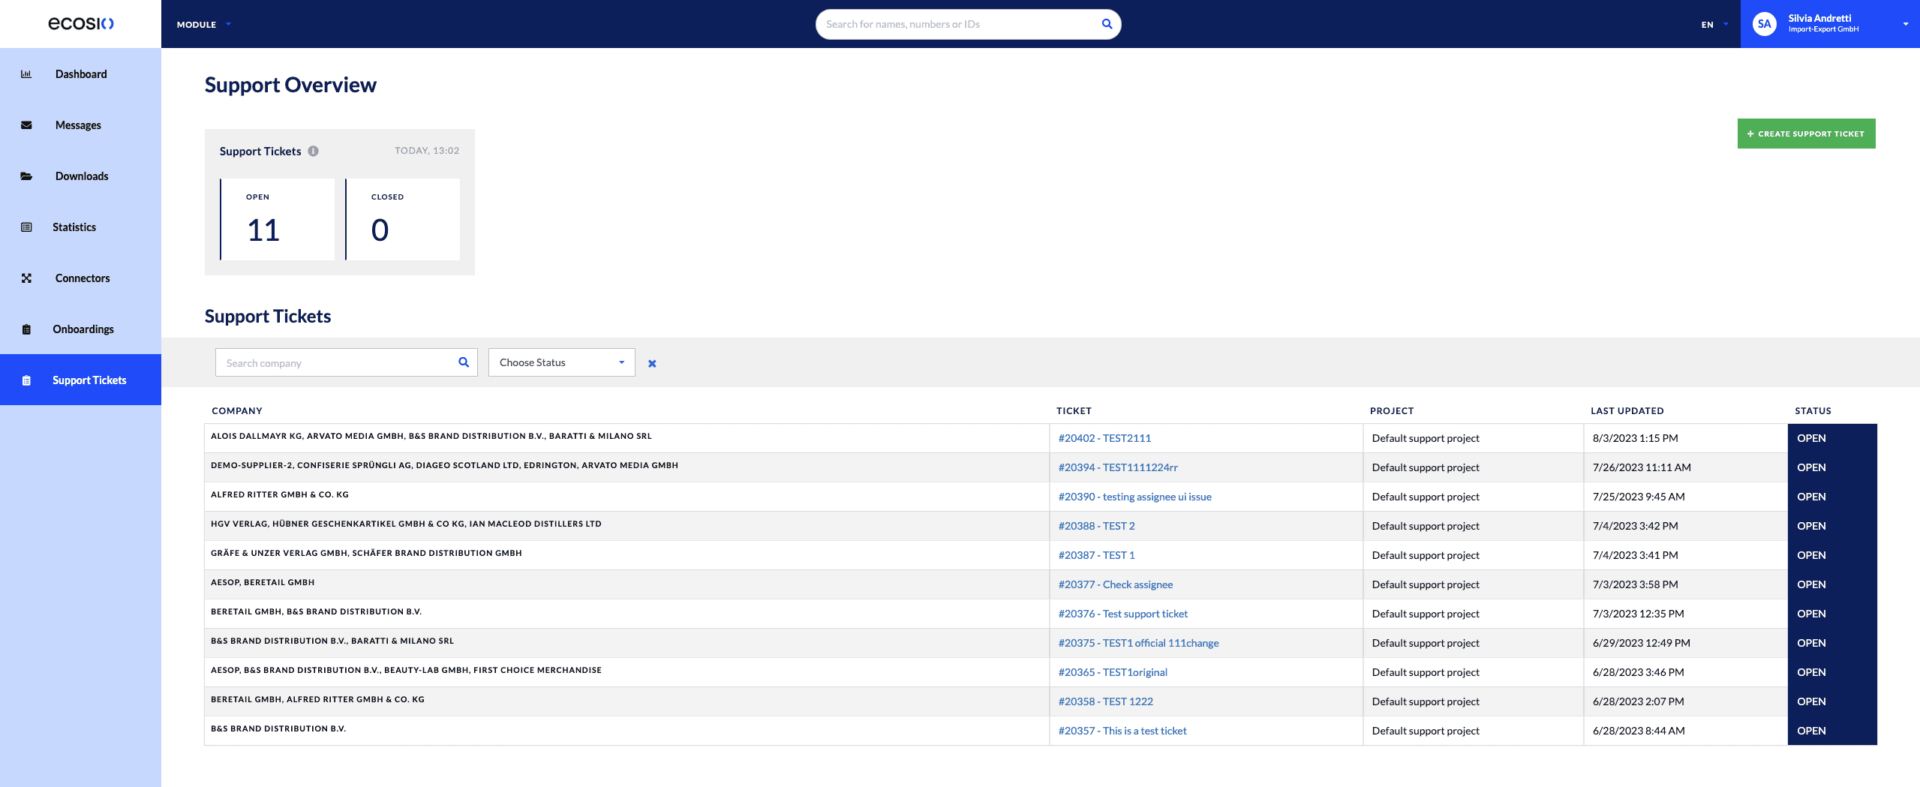Go to Downloads in the sidebar
This screenshot has height=787, width=1920.
click(80, 176)
